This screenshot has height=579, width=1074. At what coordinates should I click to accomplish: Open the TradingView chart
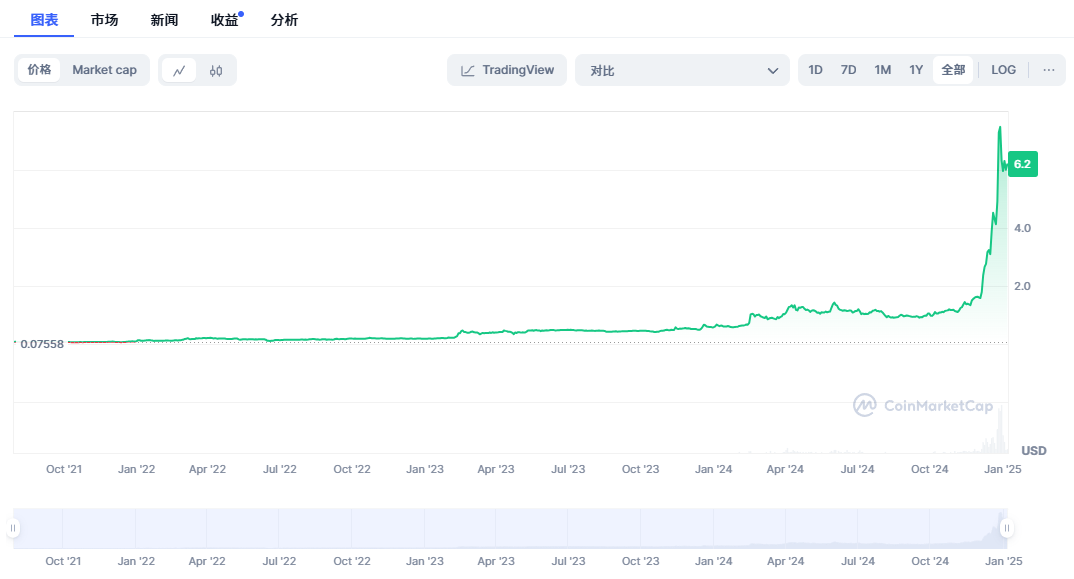(x=507, y=70)
